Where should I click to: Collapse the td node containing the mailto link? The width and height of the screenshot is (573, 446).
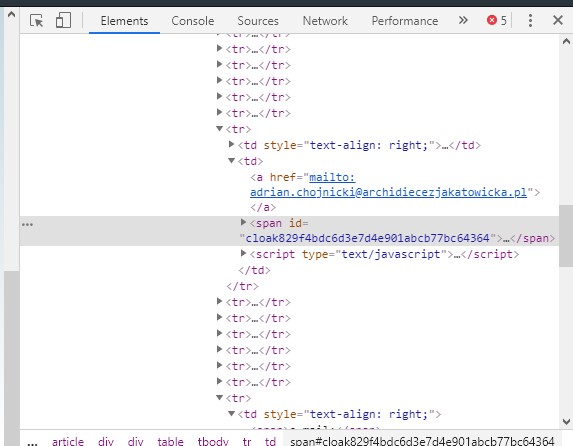(x=231, y=160)
